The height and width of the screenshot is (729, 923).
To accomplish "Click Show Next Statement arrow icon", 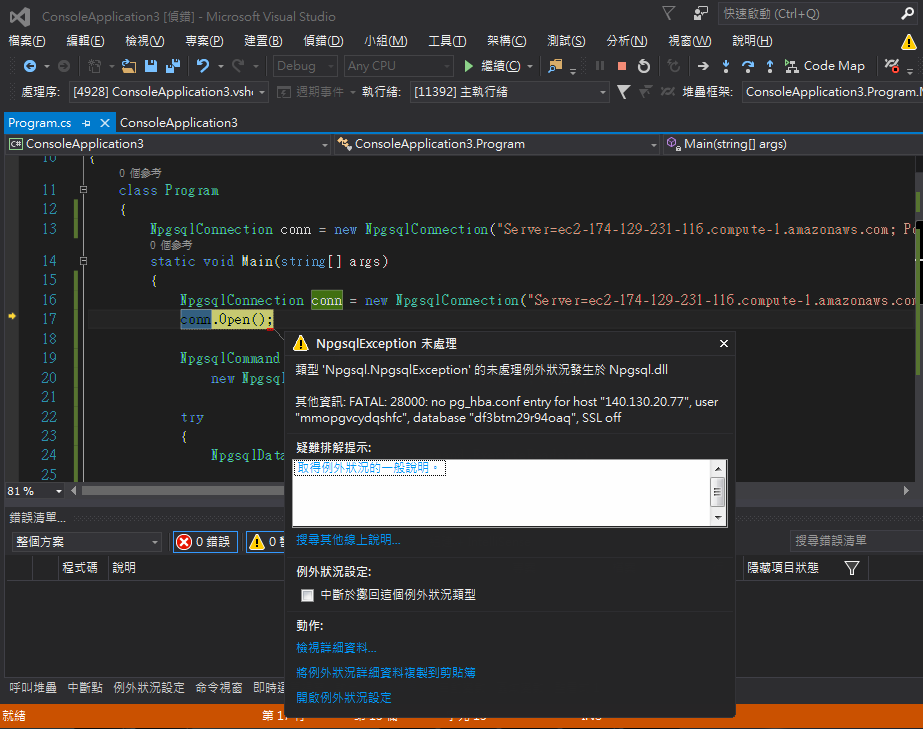I will click(x=703, y=66).
